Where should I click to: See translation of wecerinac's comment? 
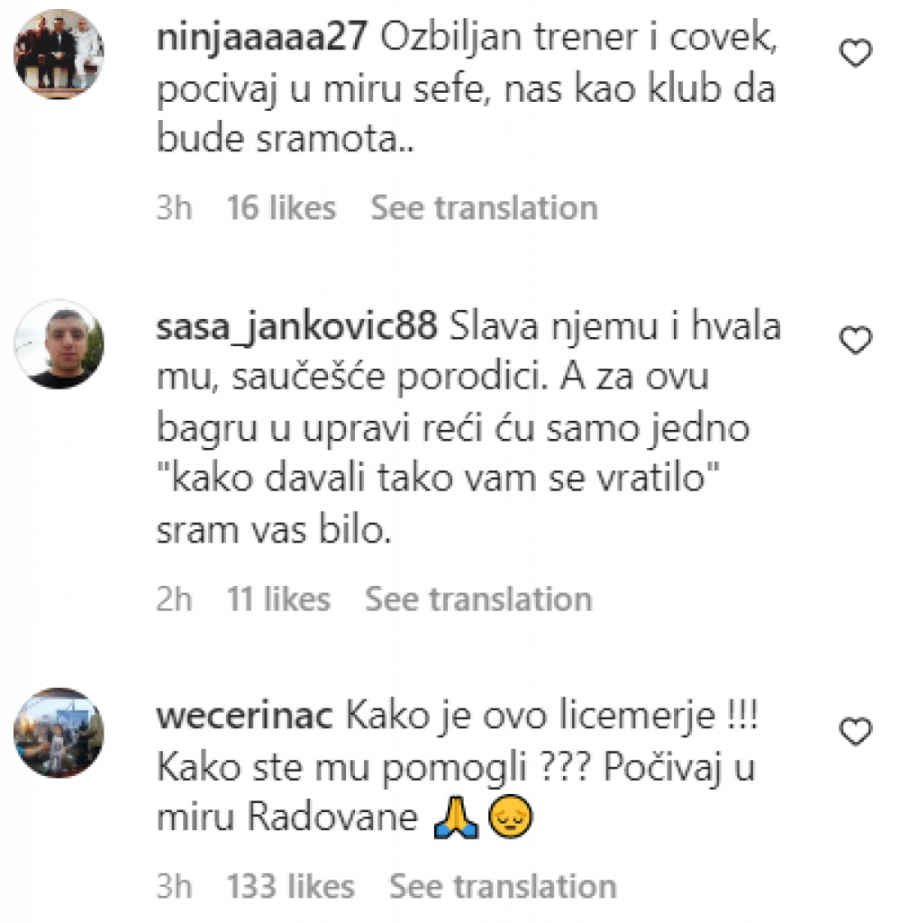point(503,886)
